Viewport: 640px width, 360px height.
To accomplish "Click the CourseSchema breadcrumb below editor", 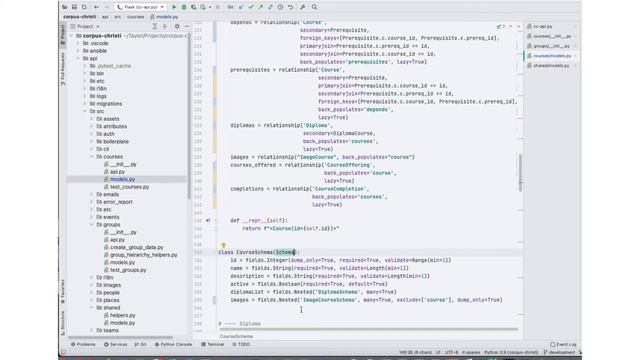I will point(236,336).
